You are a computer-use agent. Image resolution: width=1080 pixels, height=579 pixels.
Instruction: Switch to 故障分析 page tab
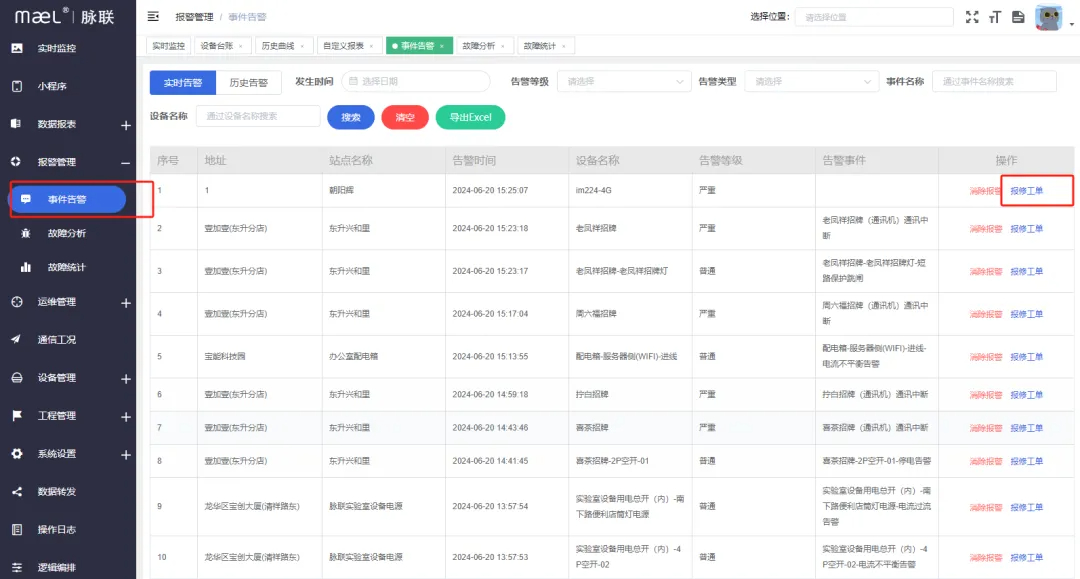pyautogui.click(x=484, y=46)
